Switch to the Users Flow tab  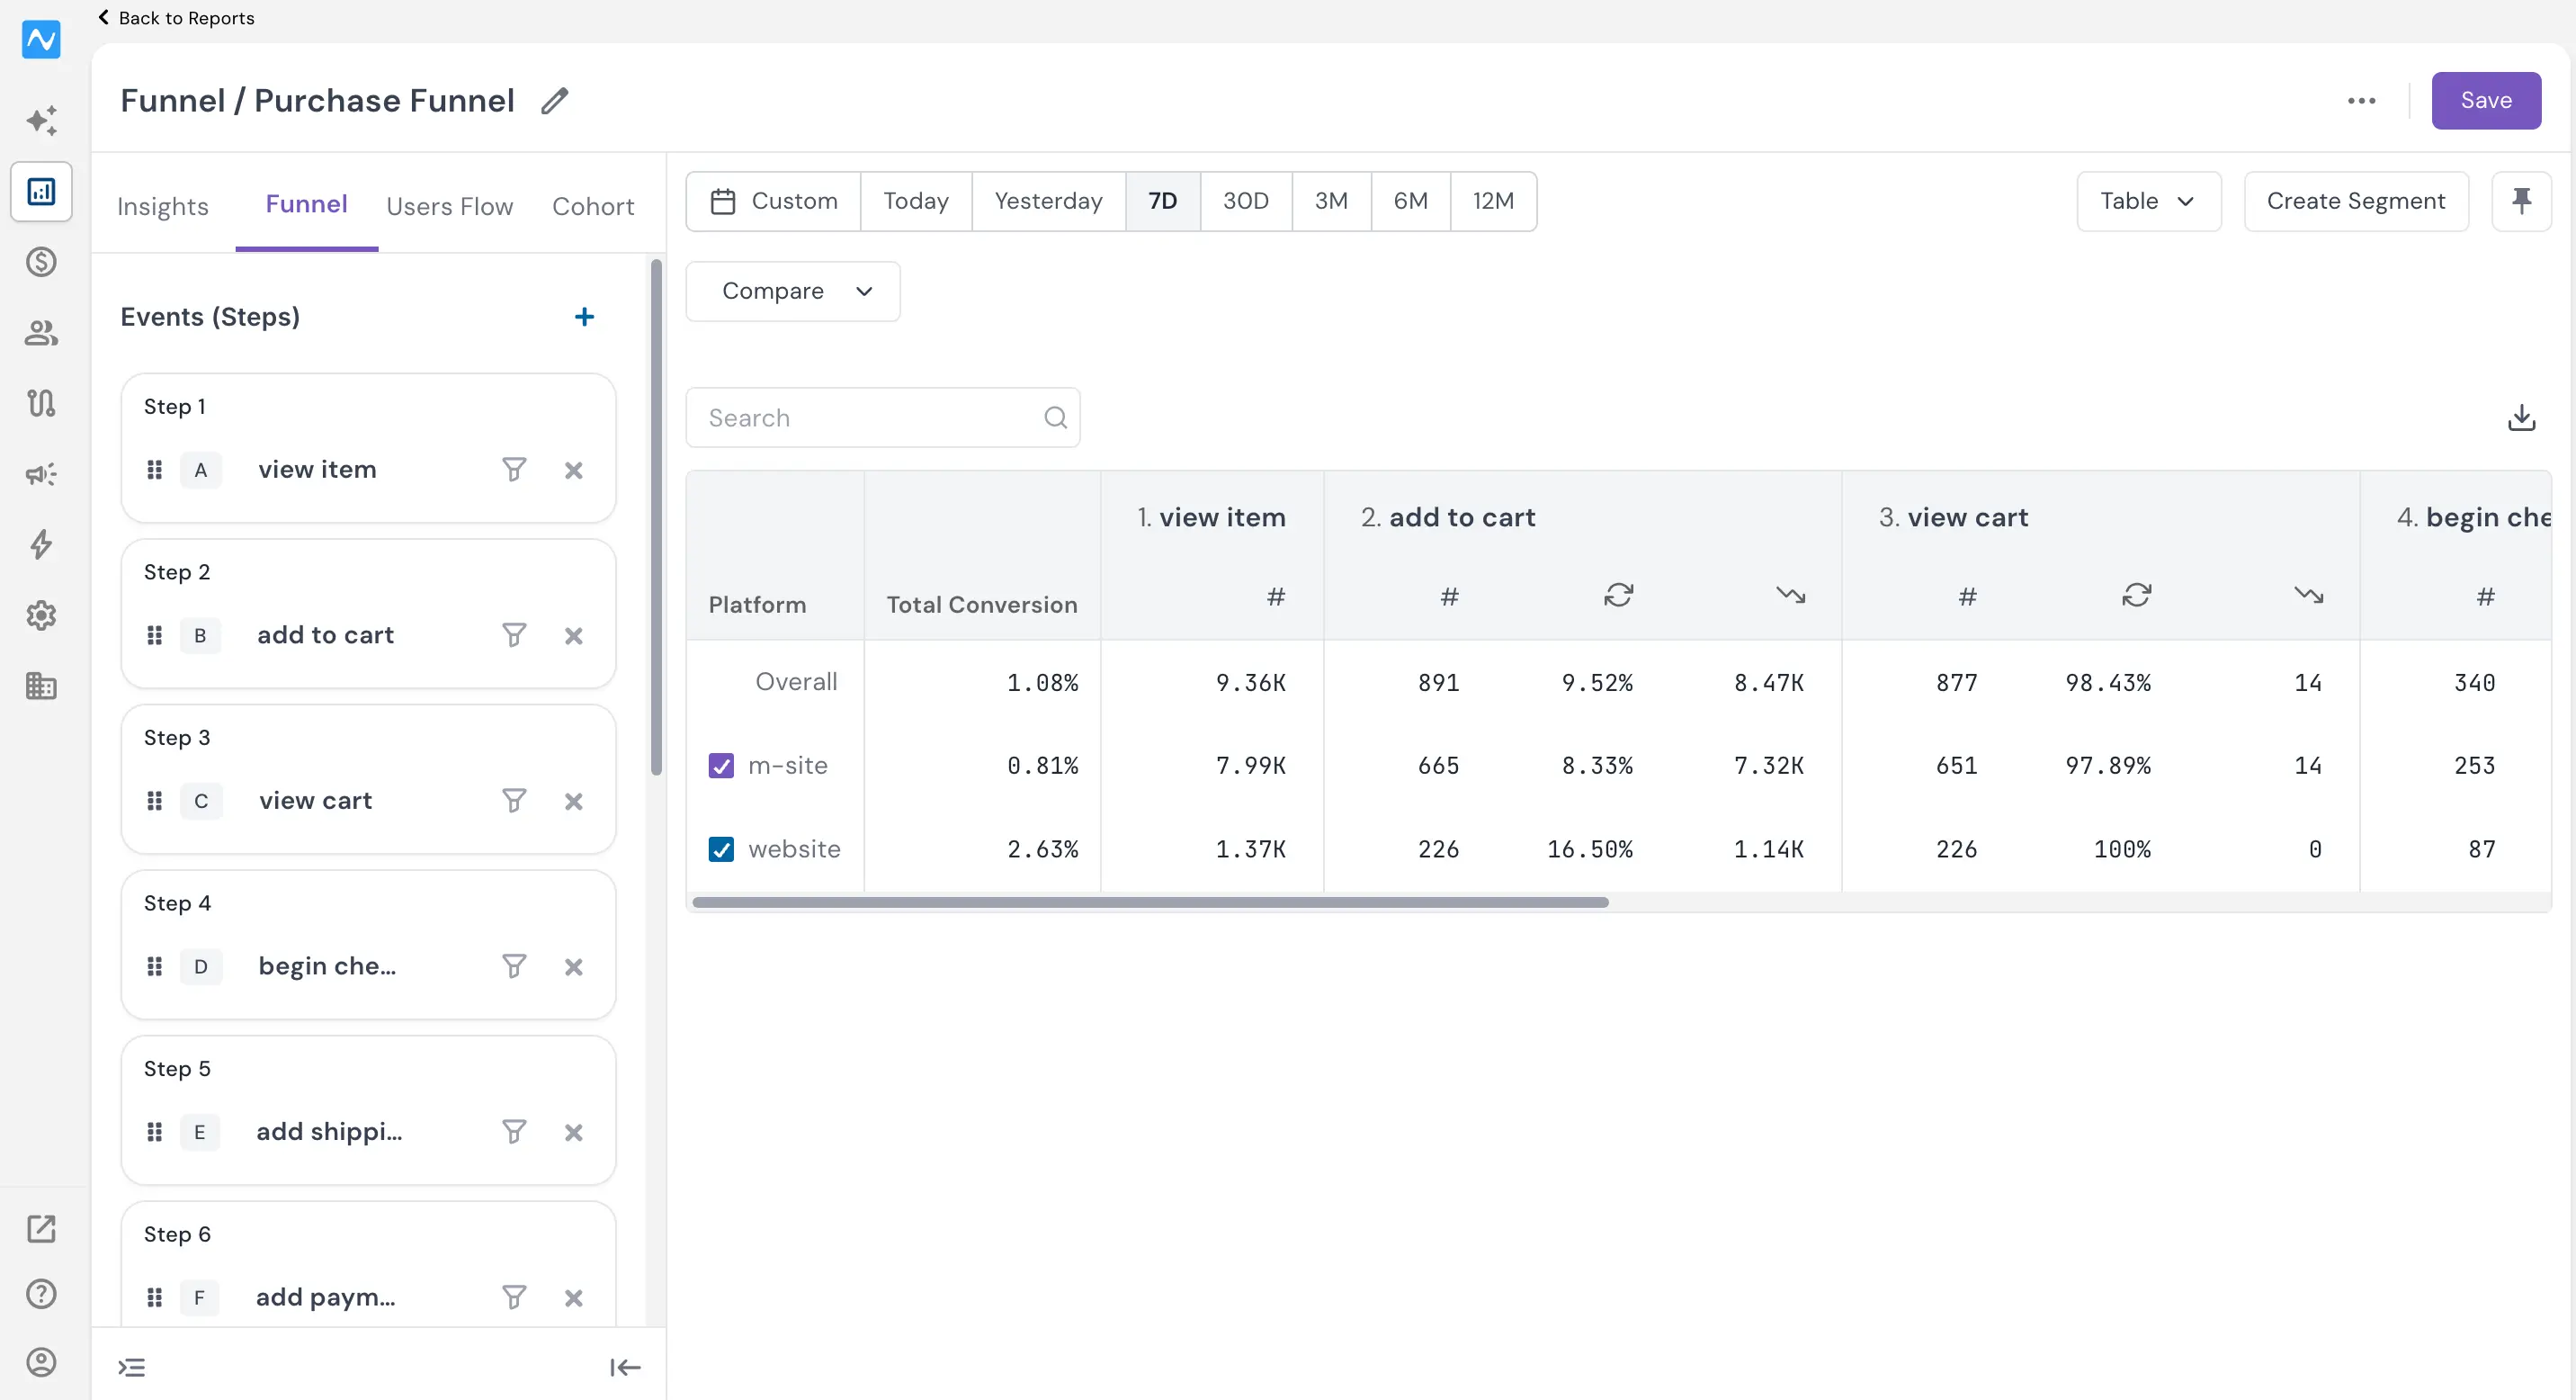450,206
